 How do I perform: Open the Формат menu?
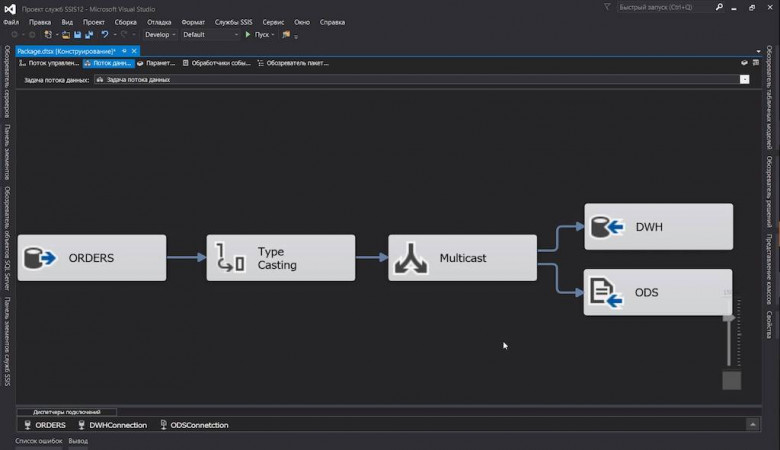193,22
